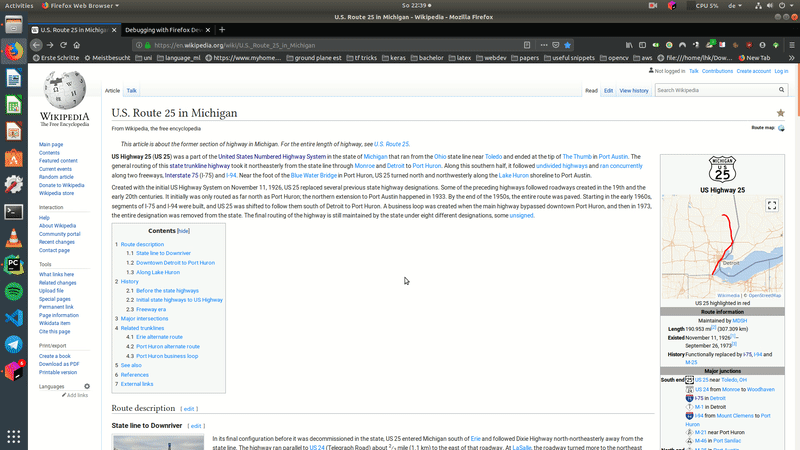Open site information lock icon
Screen dimensions: 800x450
point(148,45)
